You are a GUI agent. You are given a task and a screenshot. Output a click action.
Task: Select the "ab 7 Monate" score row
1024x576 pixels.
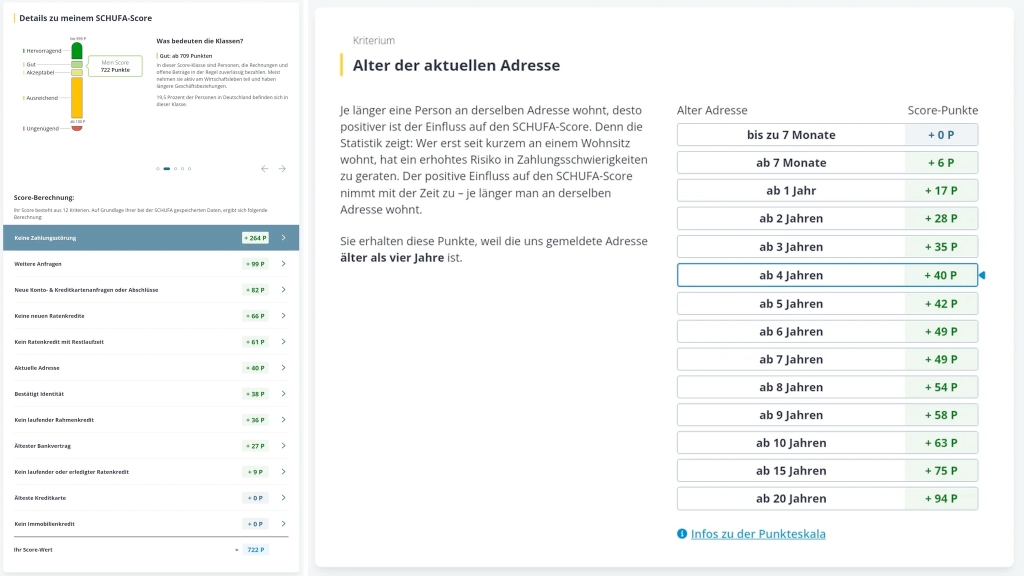click(827, 162)
